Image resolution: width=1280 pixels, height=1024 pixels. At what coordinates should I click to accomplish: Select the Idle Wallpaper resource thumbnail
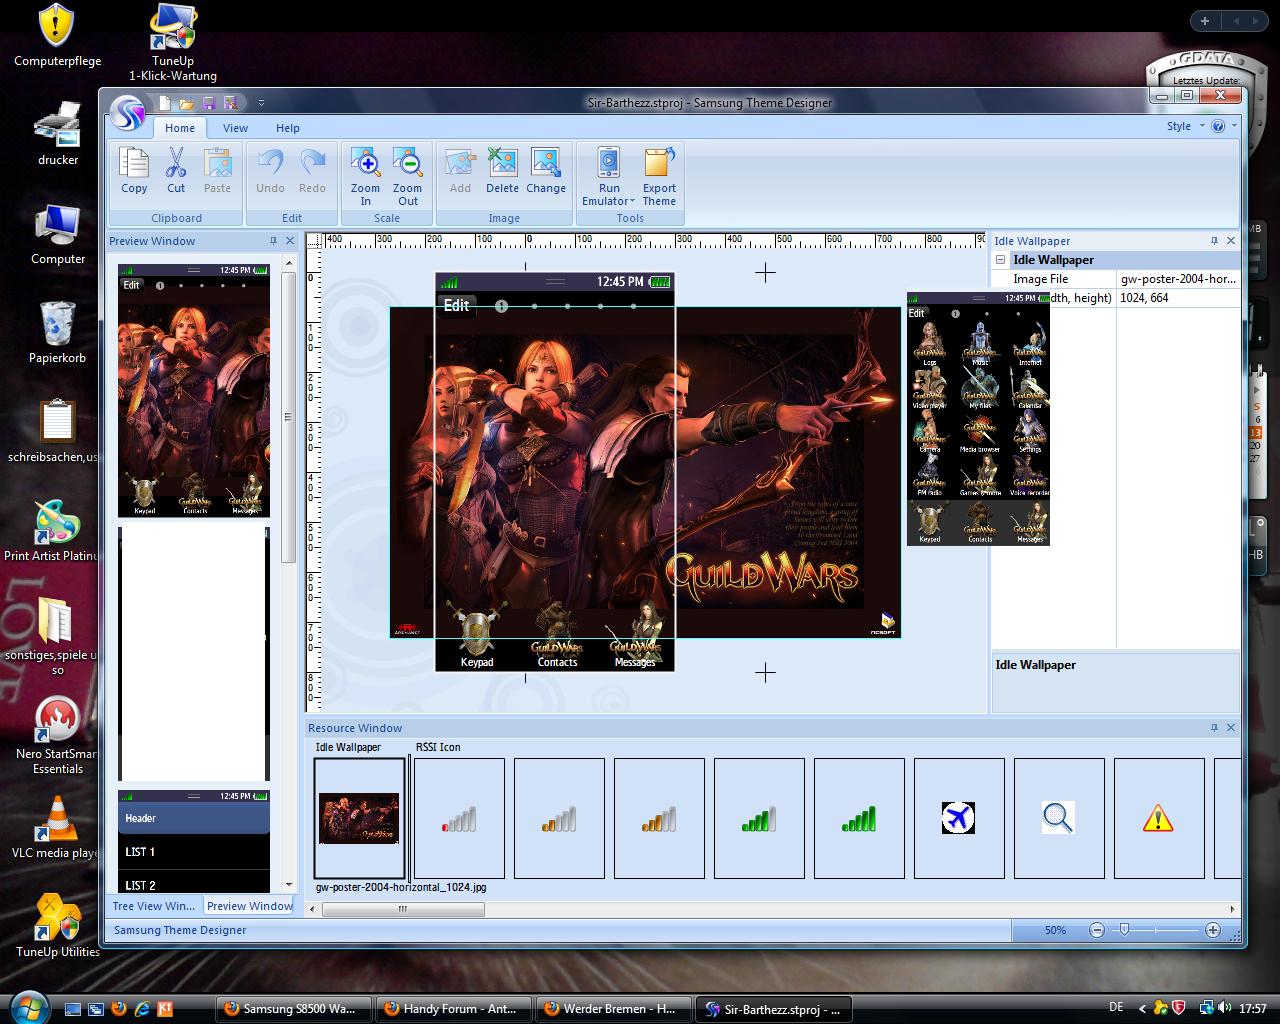click(x=359, y=818)
